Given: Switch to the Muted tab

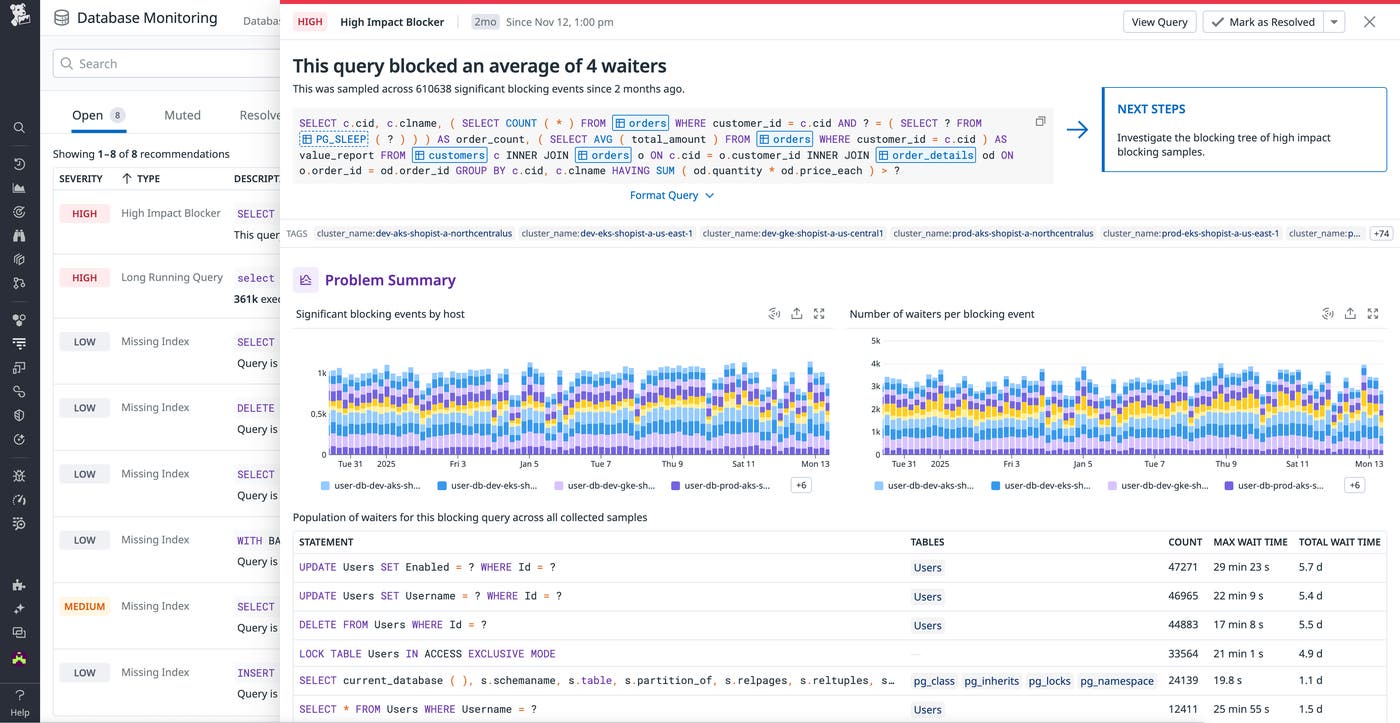Looking at the screenshot, I should pos(182,115).
